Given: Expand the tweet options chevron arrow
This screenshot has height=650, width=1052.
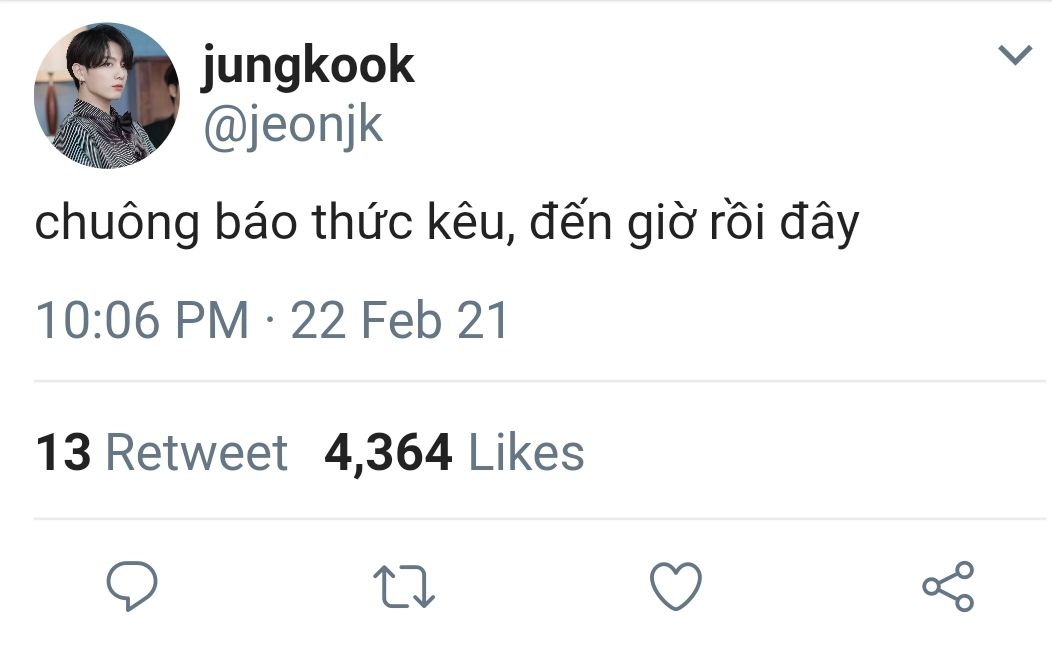Looking at the screenshot, I should click(x=1014, y=54).
